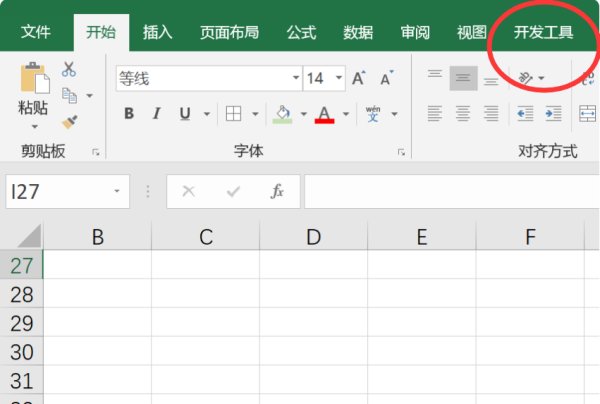Screen dimensions: 600x404
Task: Align text right
Action: 491,114
